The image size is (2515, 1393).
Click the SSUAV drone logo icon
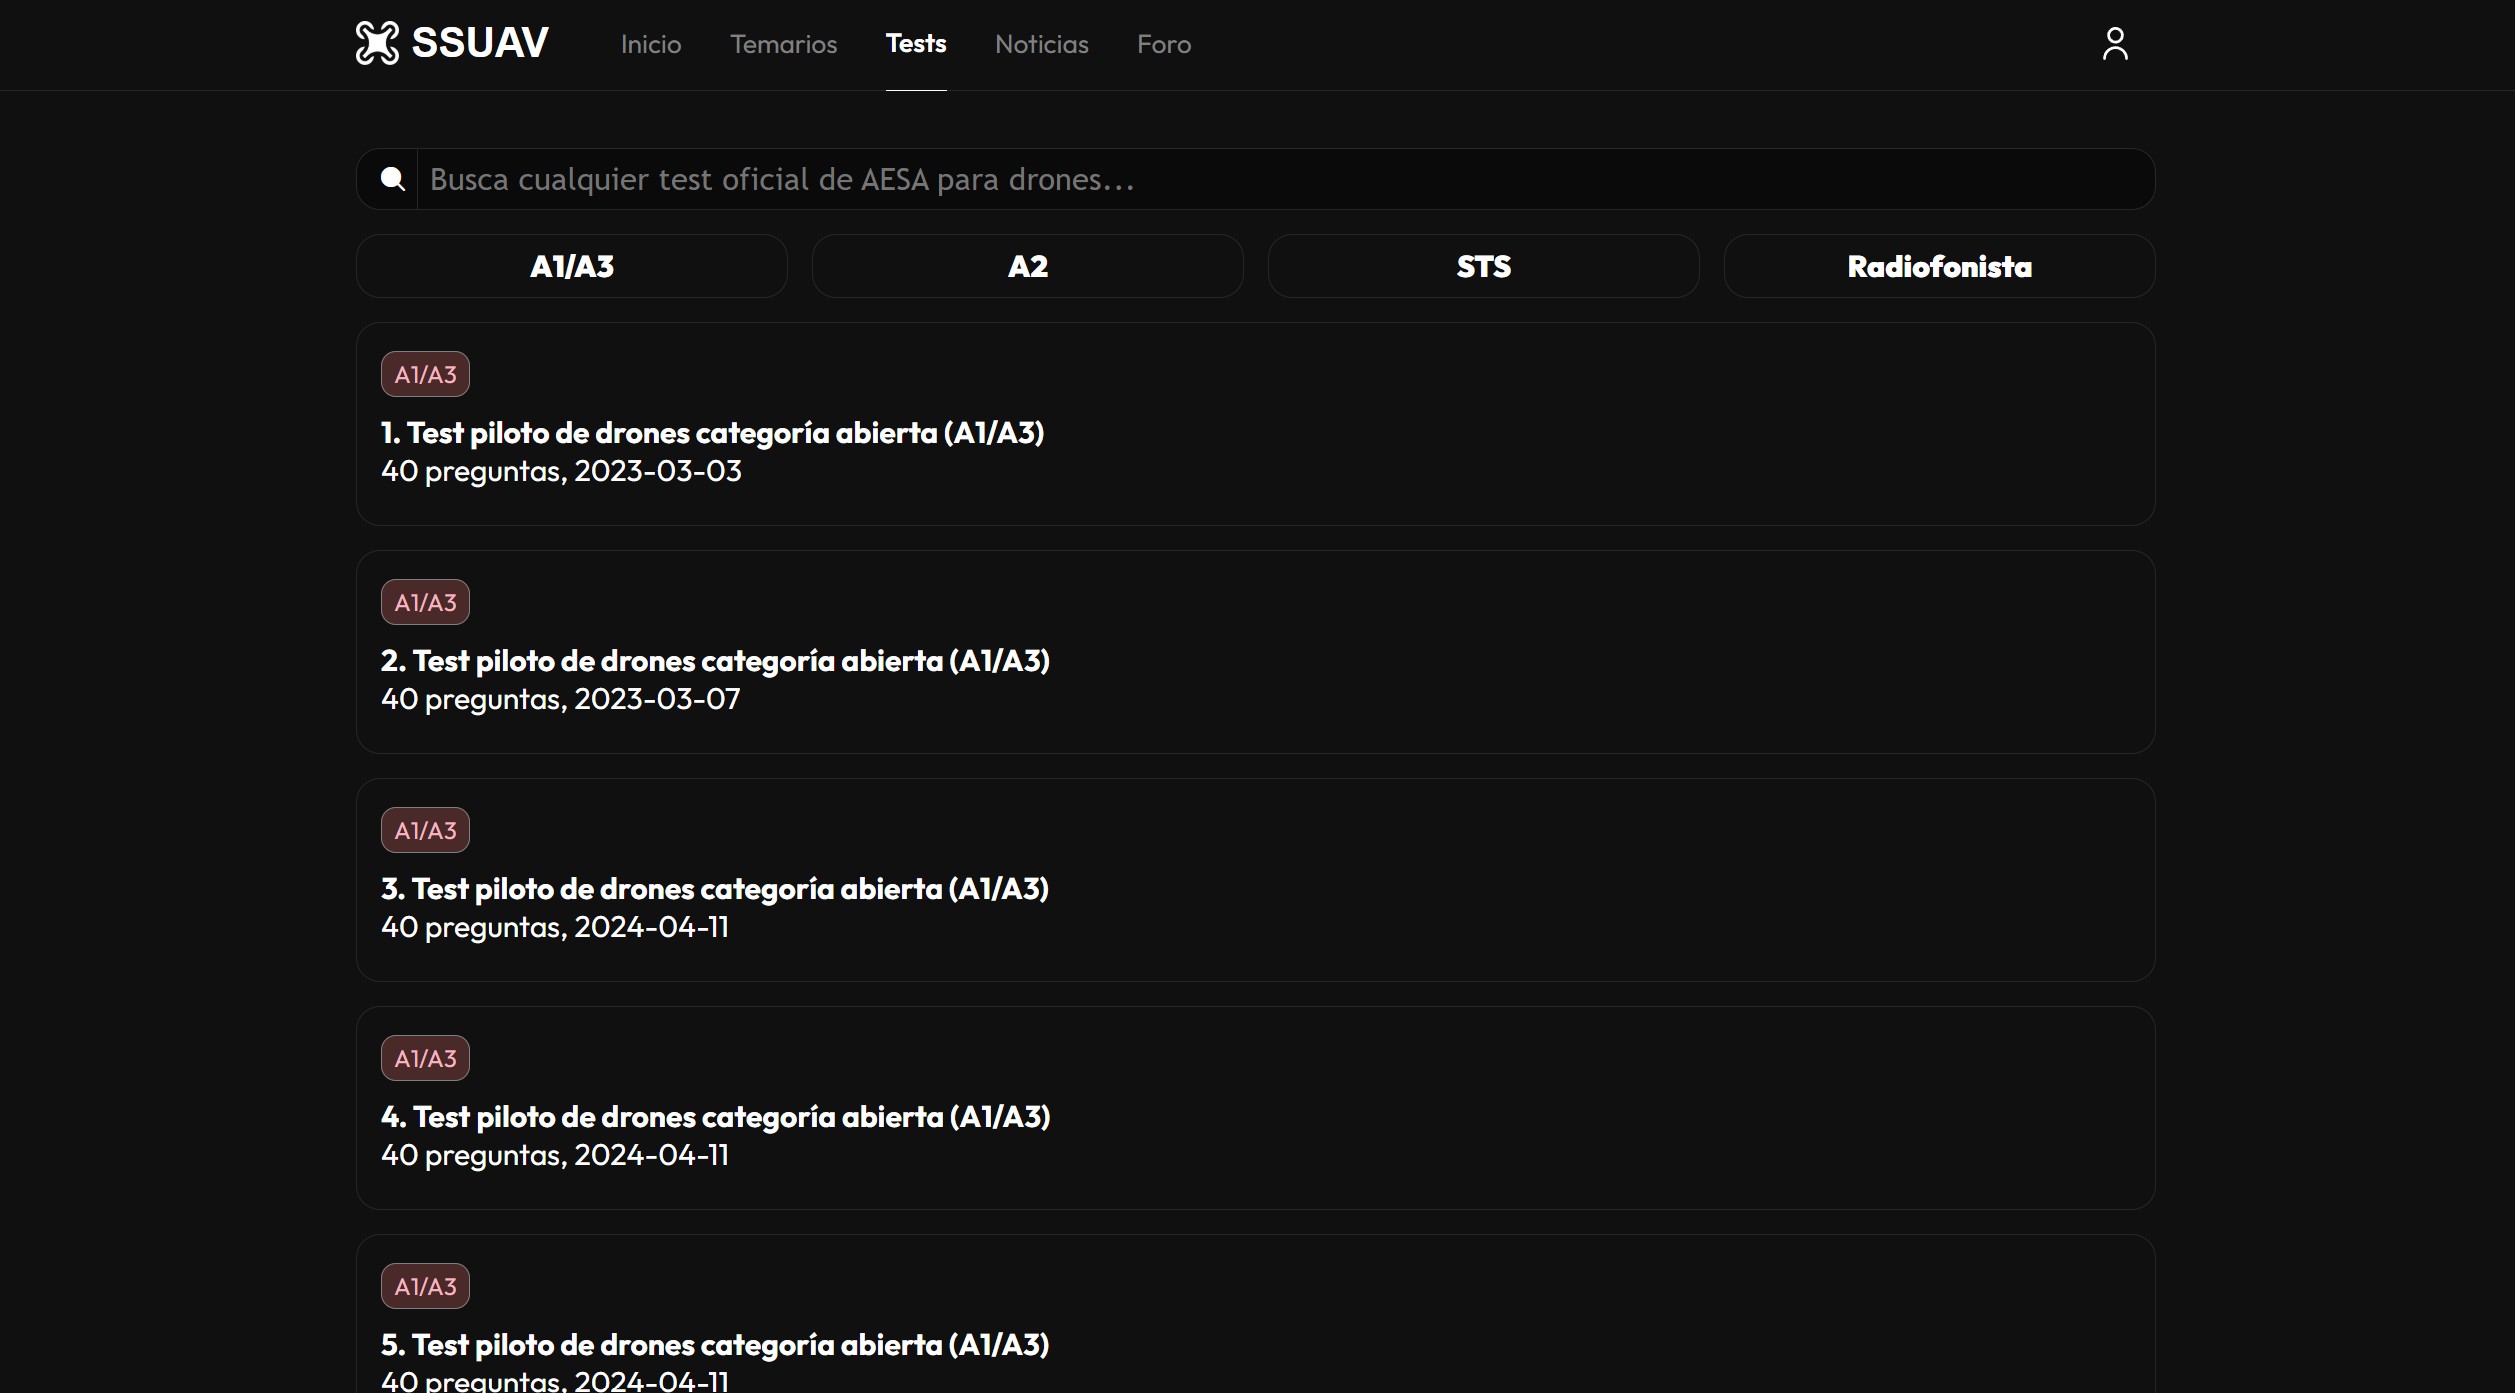point(377,43)
